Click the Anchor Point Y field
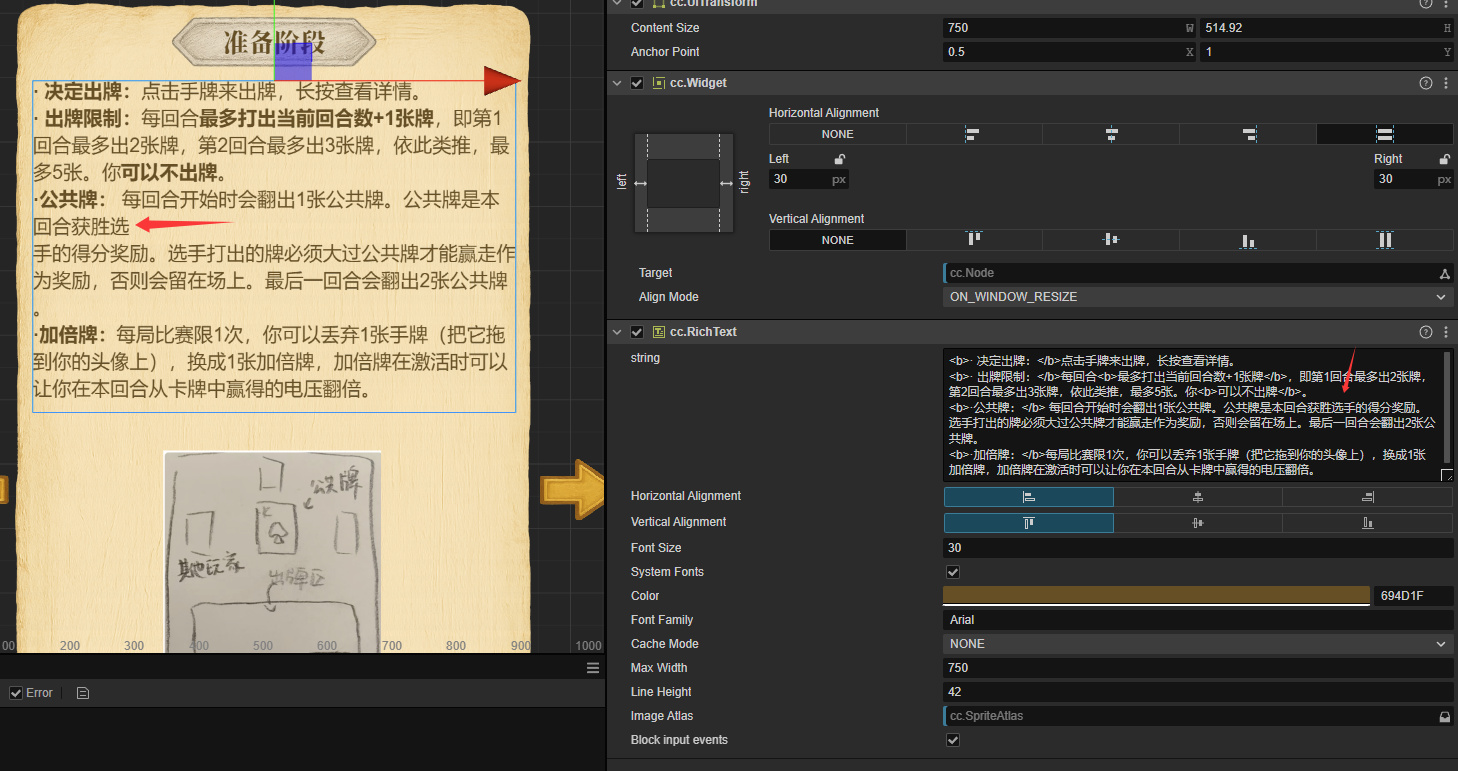This screenshot has height=771, width=1458. [1327, 52]
